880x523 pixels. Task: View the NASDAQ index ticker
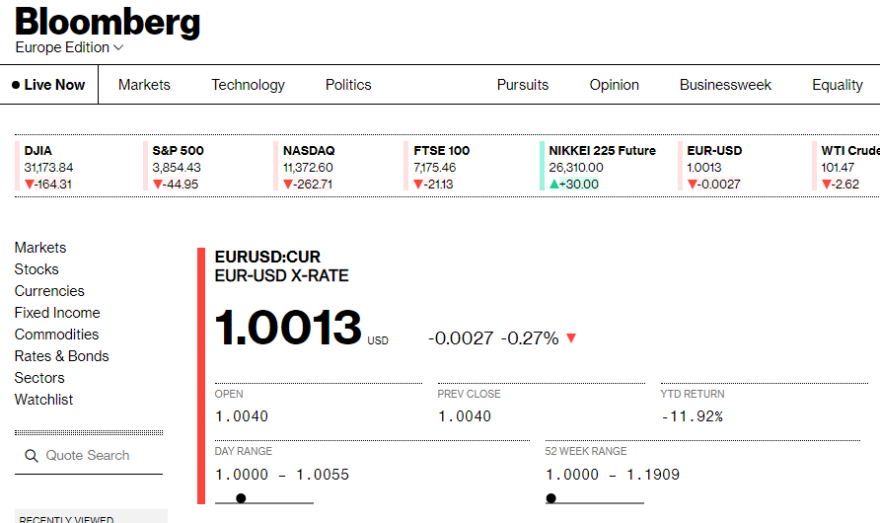[308, 167]
